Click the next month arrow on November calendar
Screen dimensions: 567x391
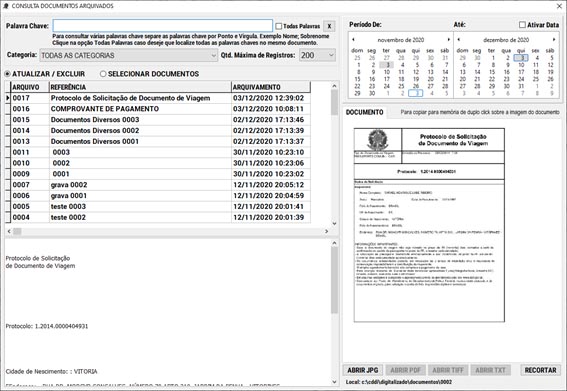tap(448, 39)
